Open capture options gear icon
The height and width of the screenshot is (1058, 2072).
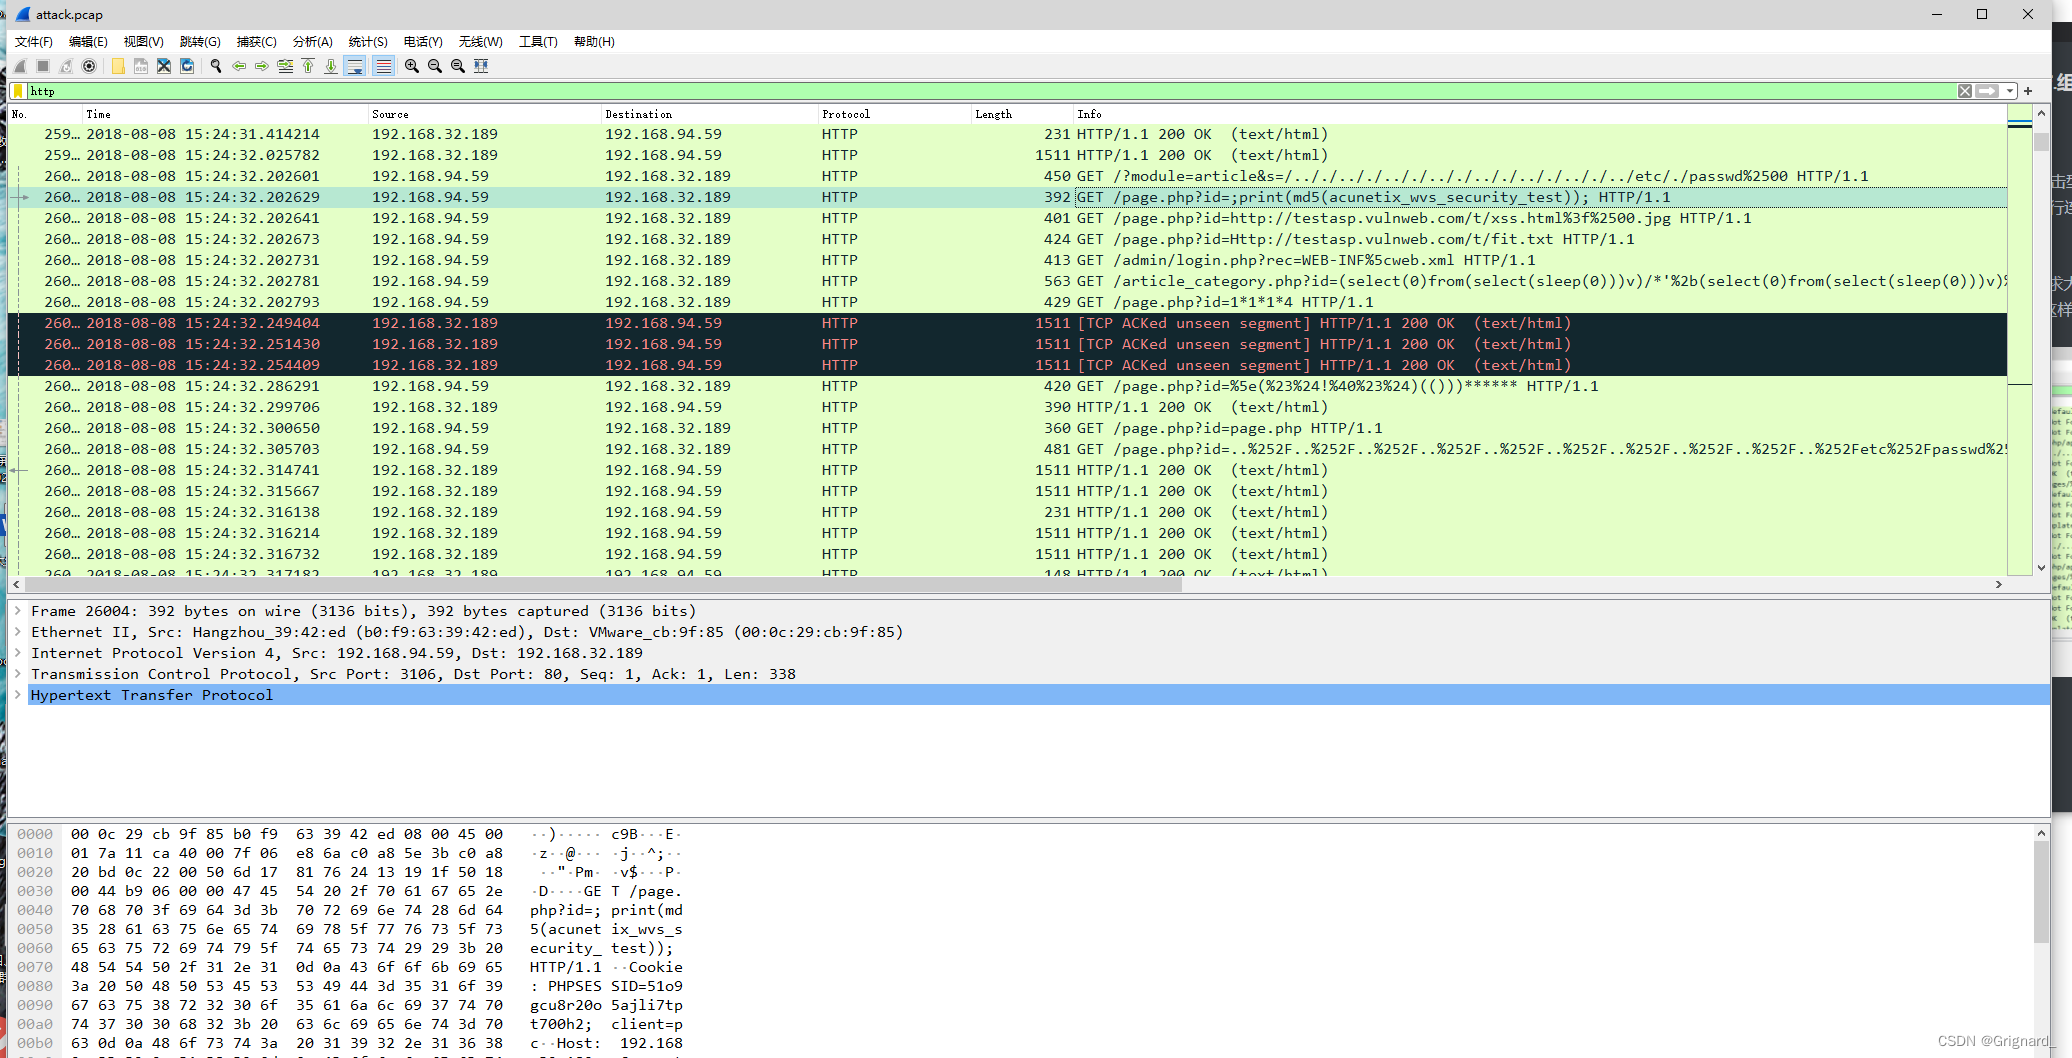[89, 66]
